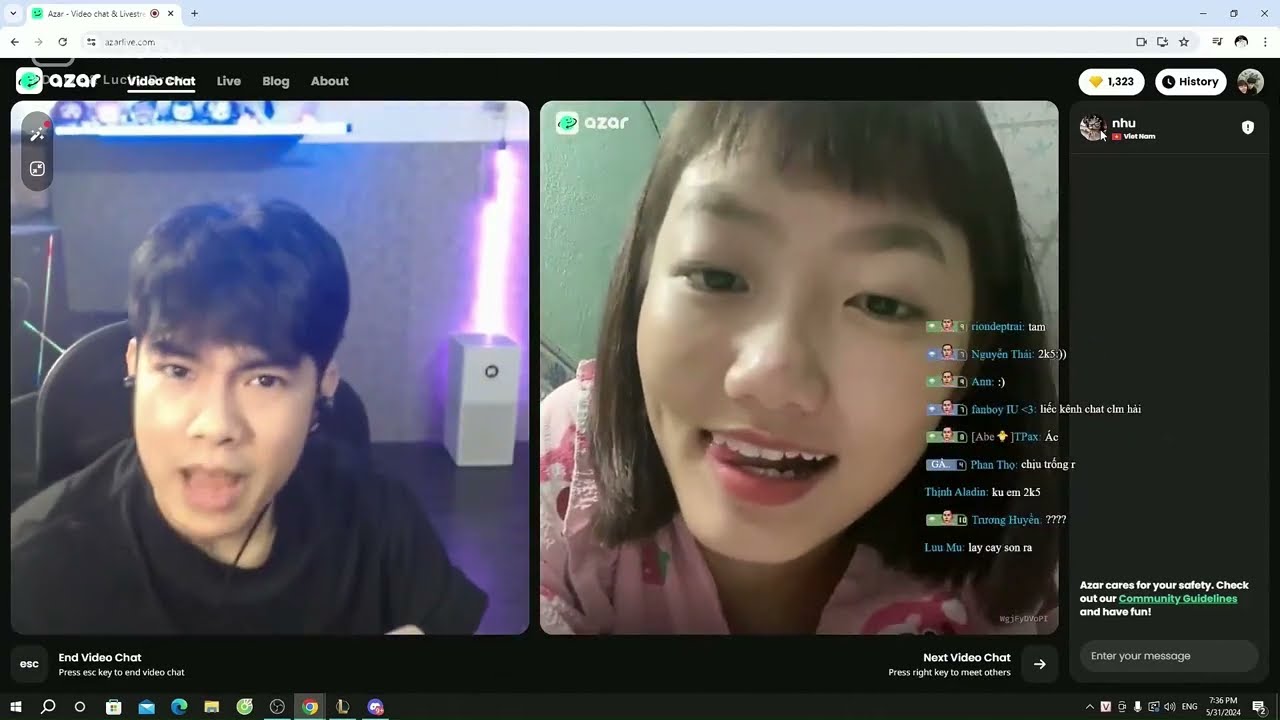Open the Mail app in the taskbar
The width and height of the screenshot is (1280, 720).
click(146, 707)
